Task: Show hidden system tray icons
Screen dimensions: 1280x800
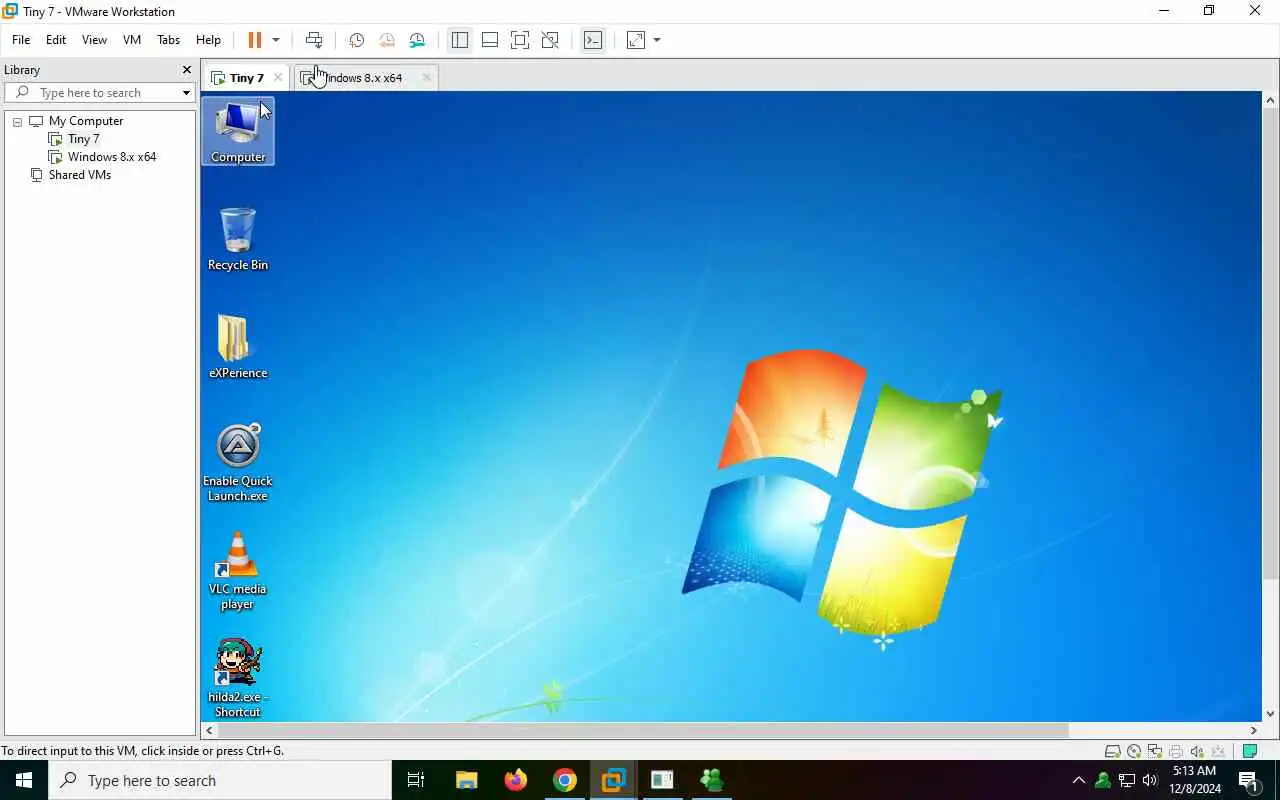Action: [x=1078, y=780]
